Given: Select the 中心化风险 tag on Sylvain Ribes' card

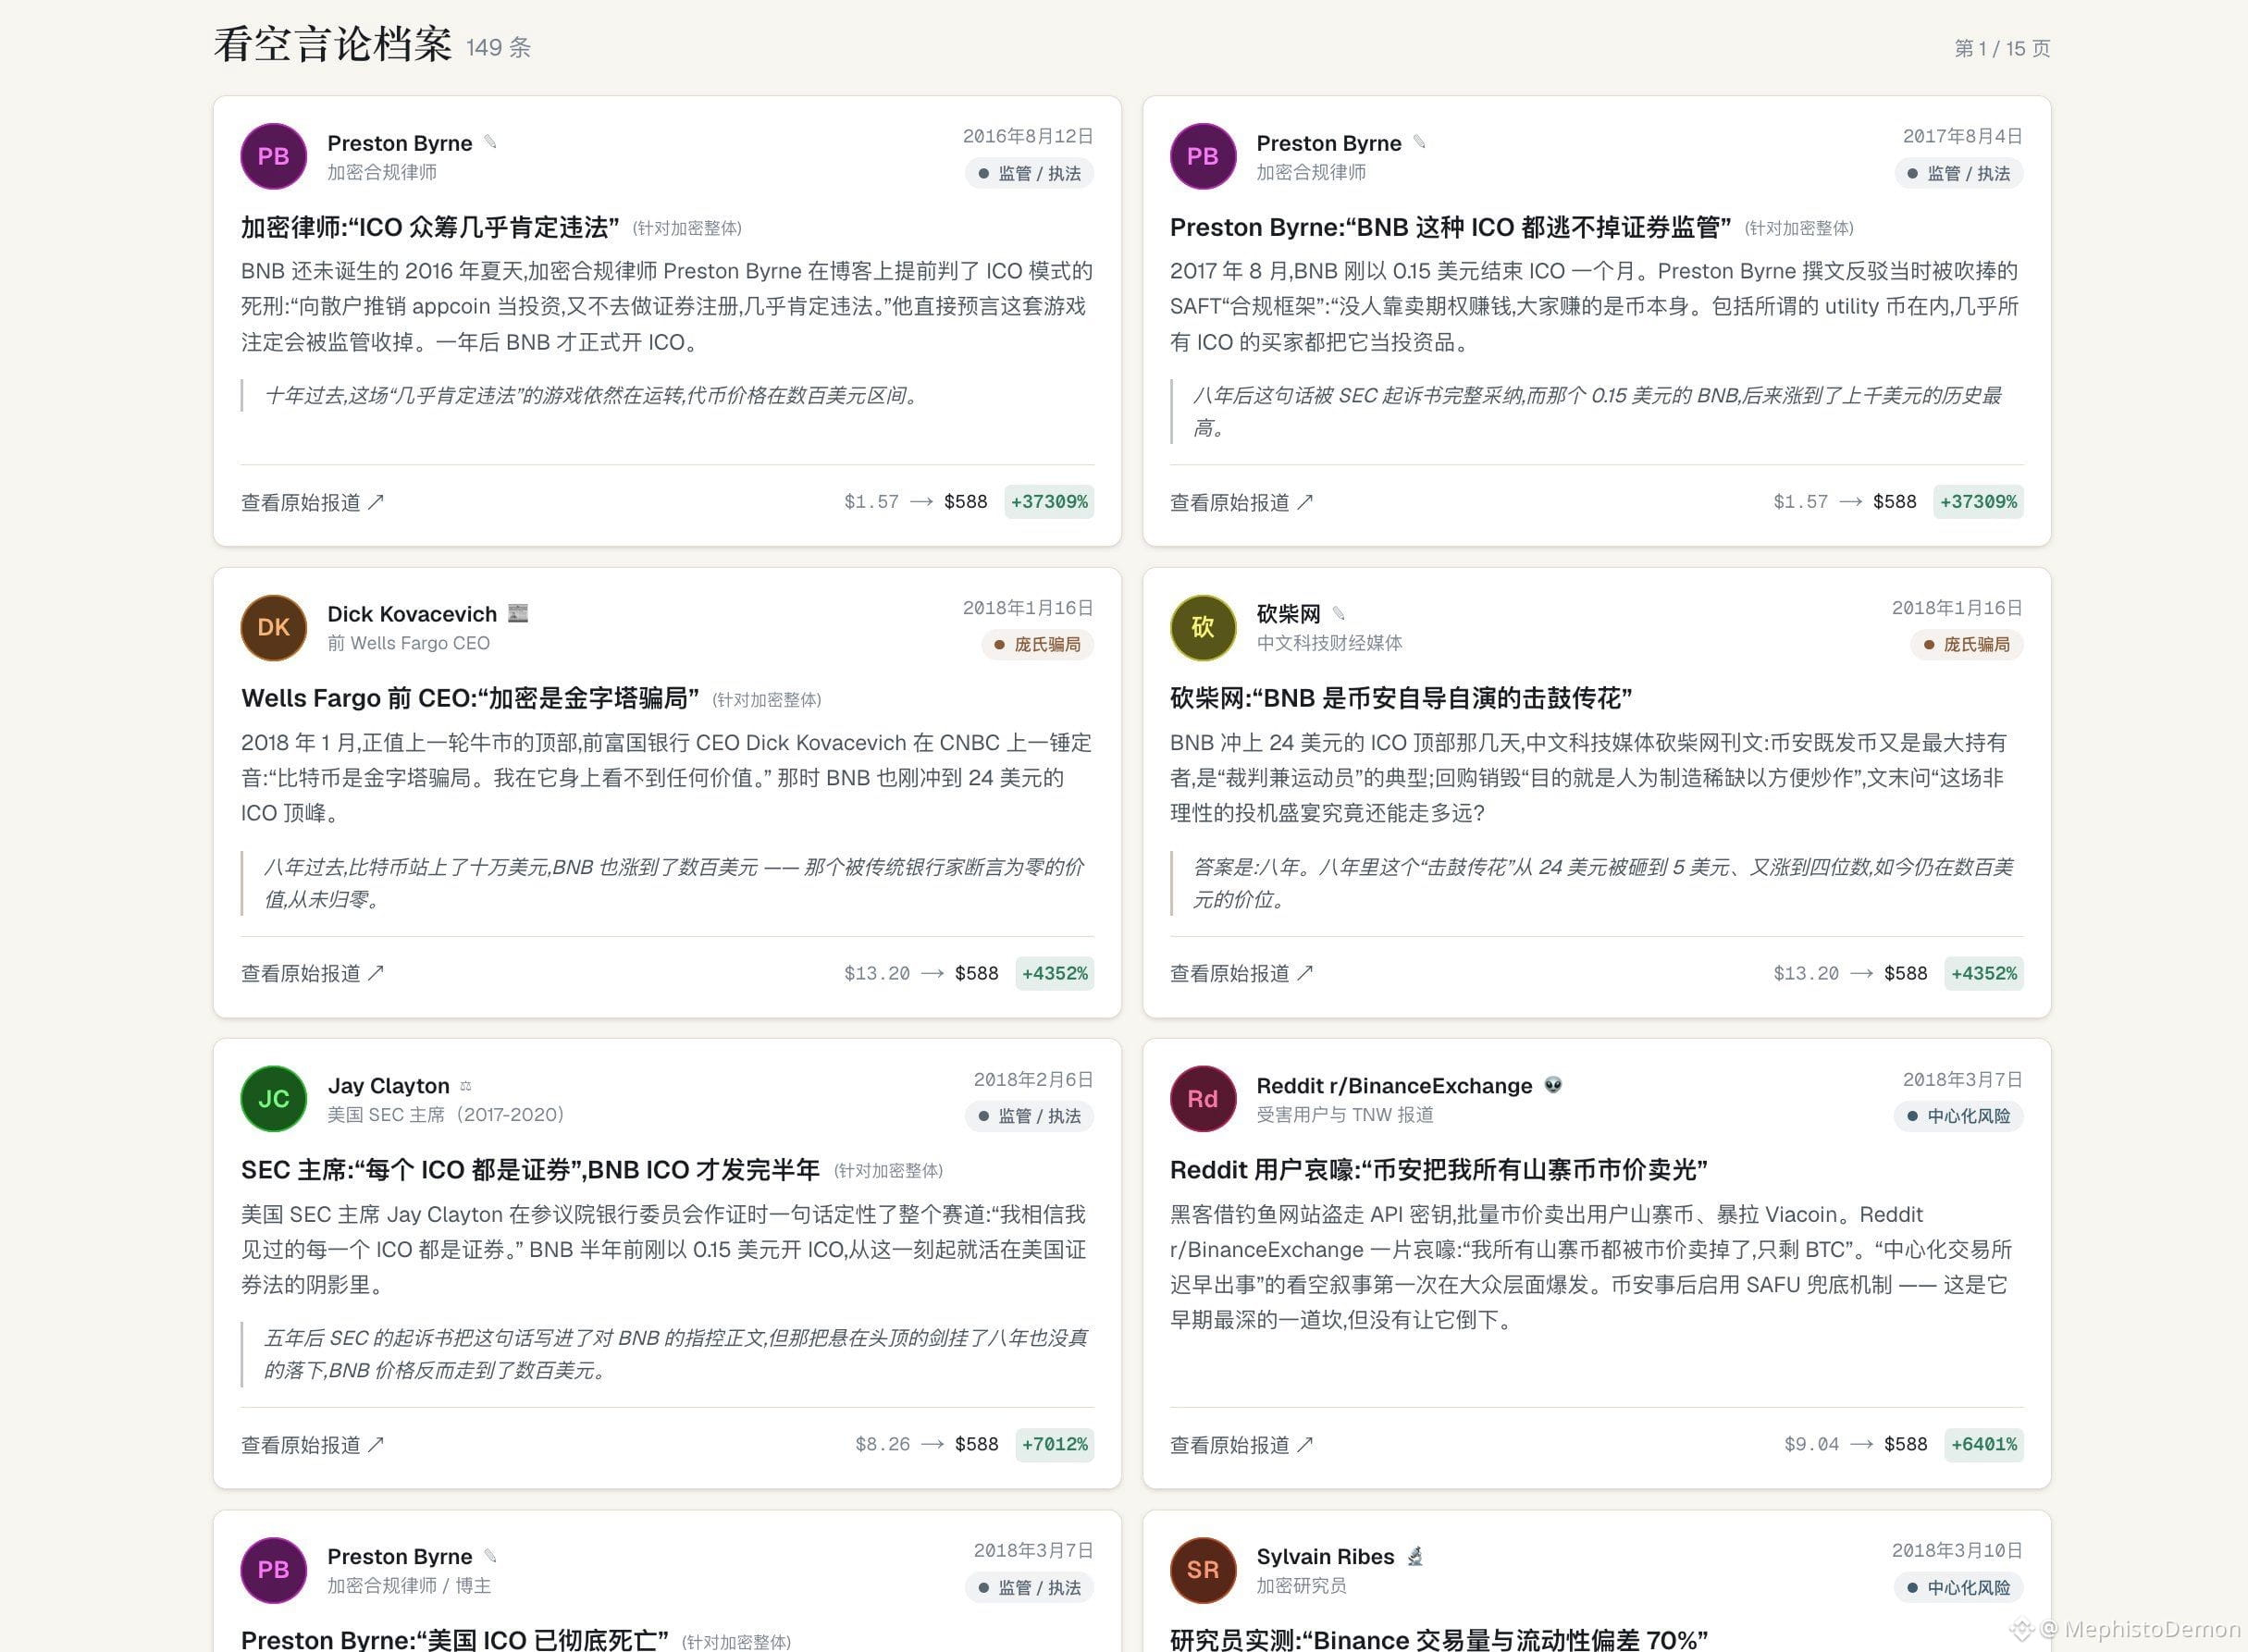Looking at the screenshot, I should point(1959,1588).
